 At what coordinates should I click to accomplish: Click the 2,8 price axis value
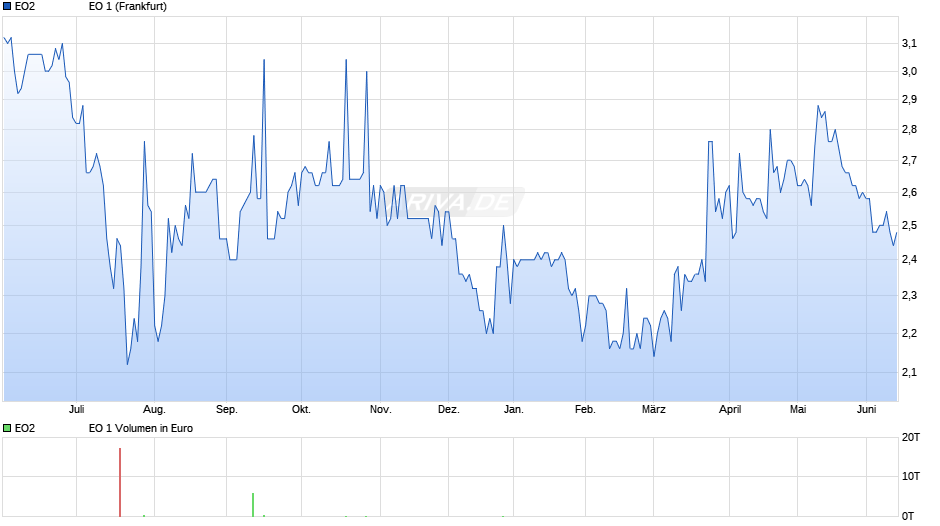pos(909,130)
